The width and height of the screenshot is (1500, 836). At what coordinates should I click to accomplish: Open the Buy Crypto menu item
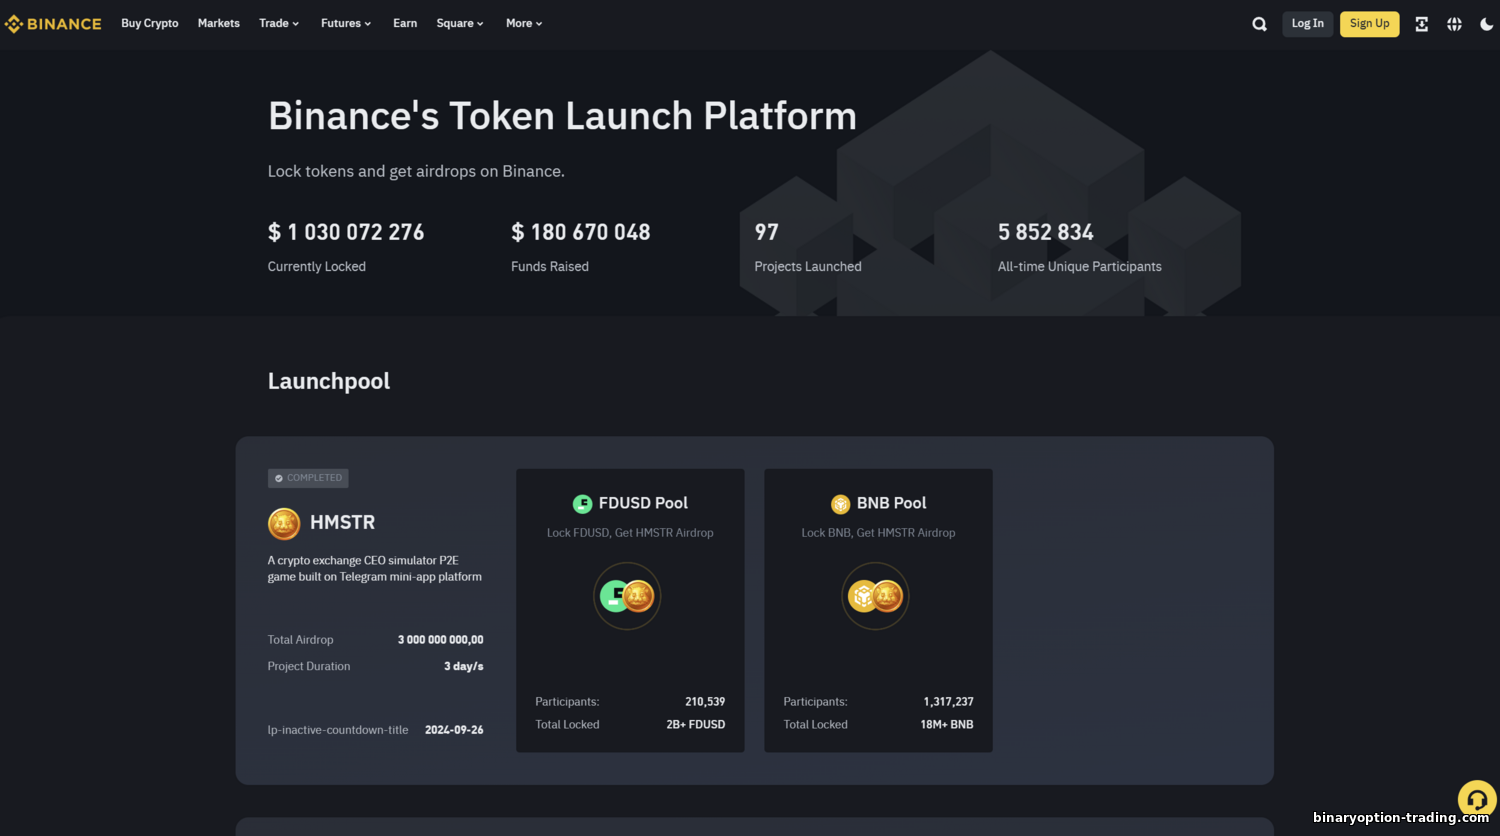click(x=150, y=23)
